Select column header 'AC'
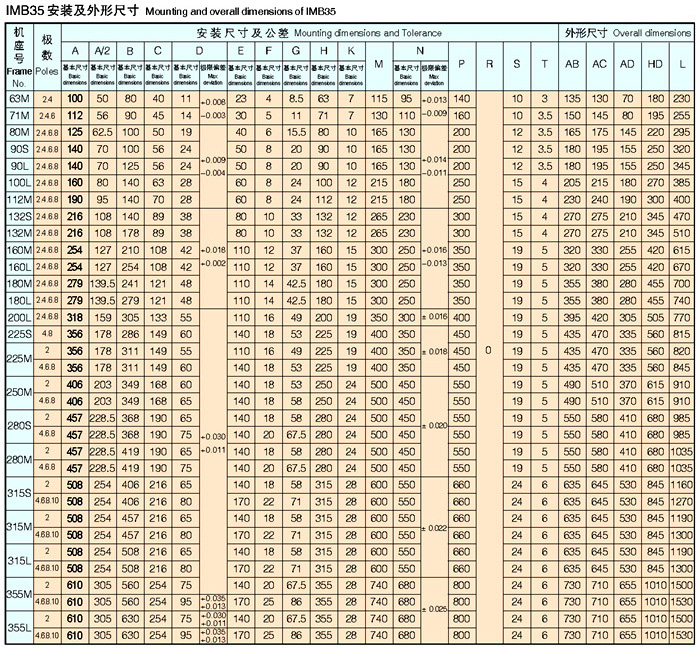The height and width of the screenshot is (651, 700). pos(600,64)
